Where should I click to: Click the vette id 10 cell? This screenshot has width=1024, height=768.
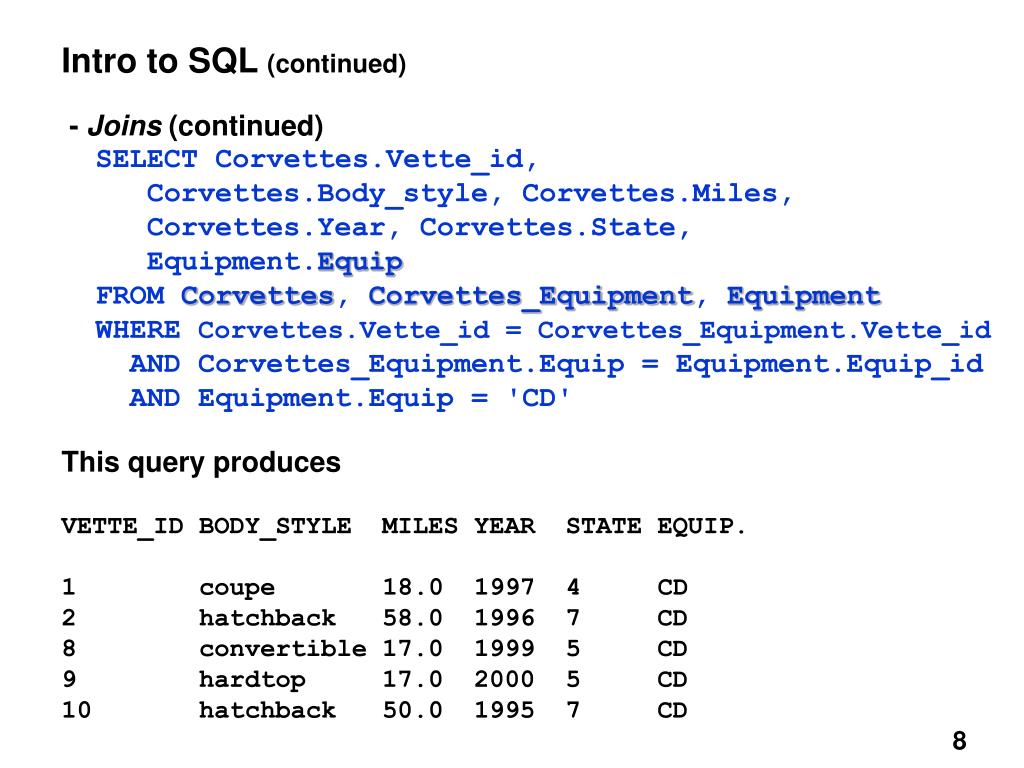76,710
